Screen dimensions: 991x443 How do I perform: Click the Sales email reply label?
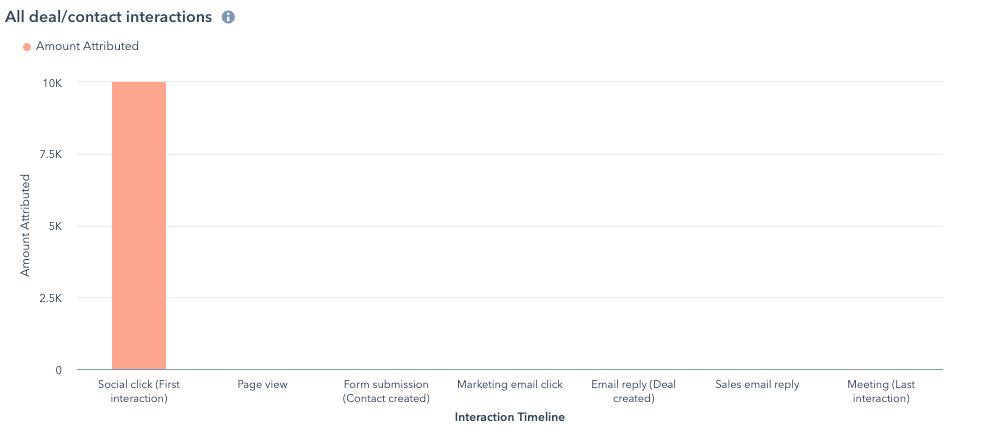pos(757,384)
